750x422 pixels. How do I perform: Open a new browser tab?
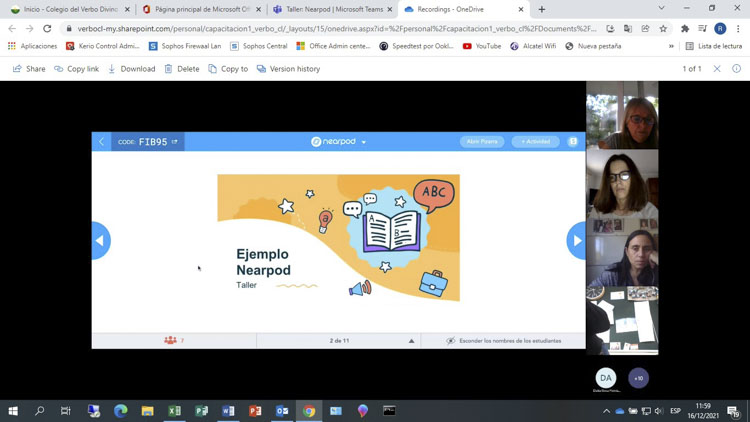coord(541,9)
